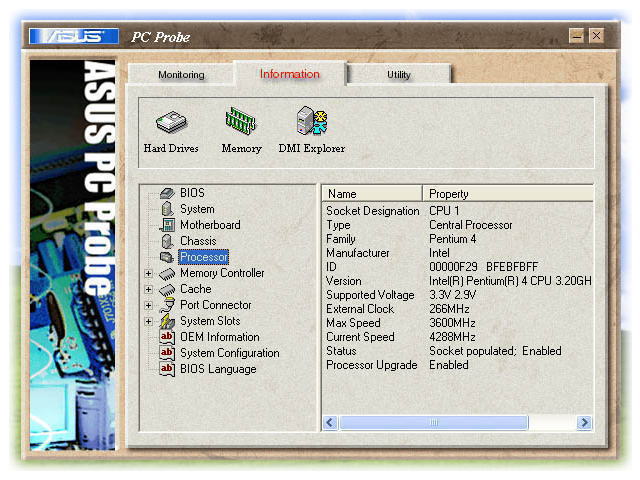The height and width of the screenshot is (480, 640).
Task: Select the highlighted Processor item
Action: (x=203, y=257)
